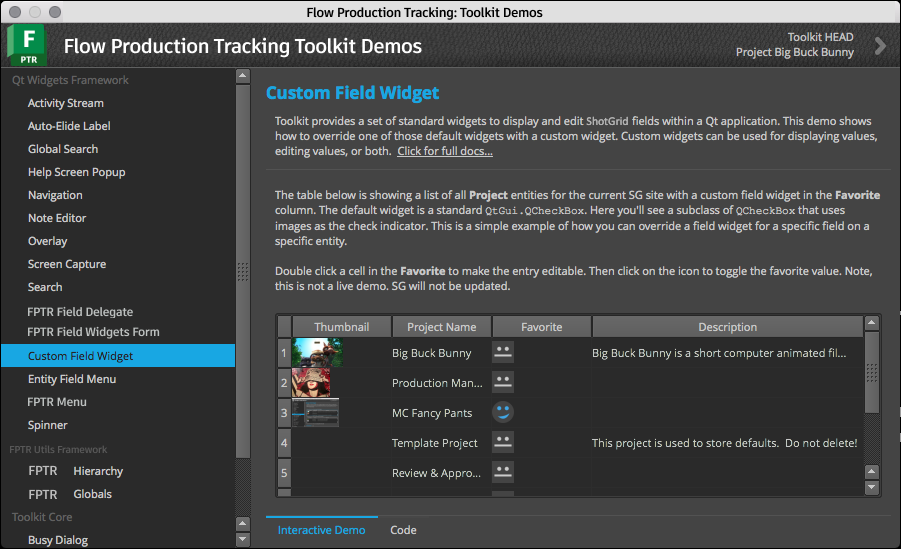Select 'This project is used to store defaults' cell
The image size is (901, 549).
pos(725,443)
